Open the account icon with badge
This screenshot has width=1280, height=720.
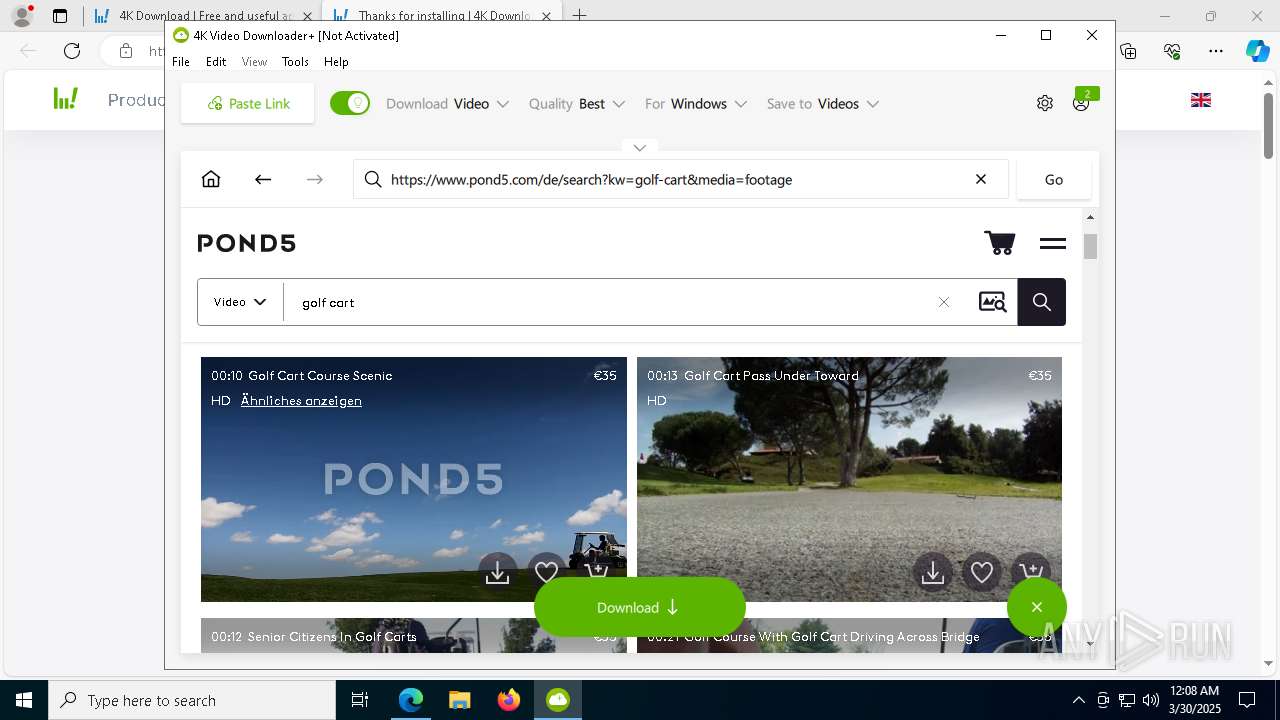(1081, 103)
